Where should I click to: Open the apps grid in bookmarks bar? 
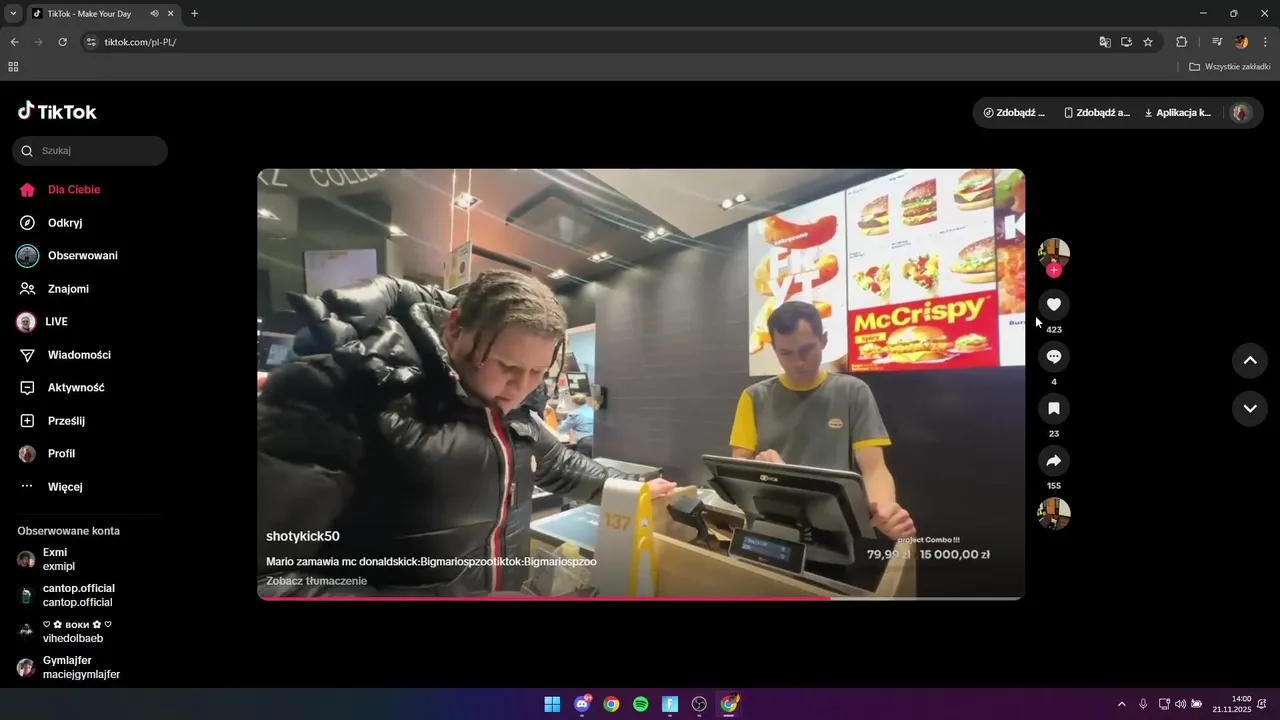pos(13,67)
